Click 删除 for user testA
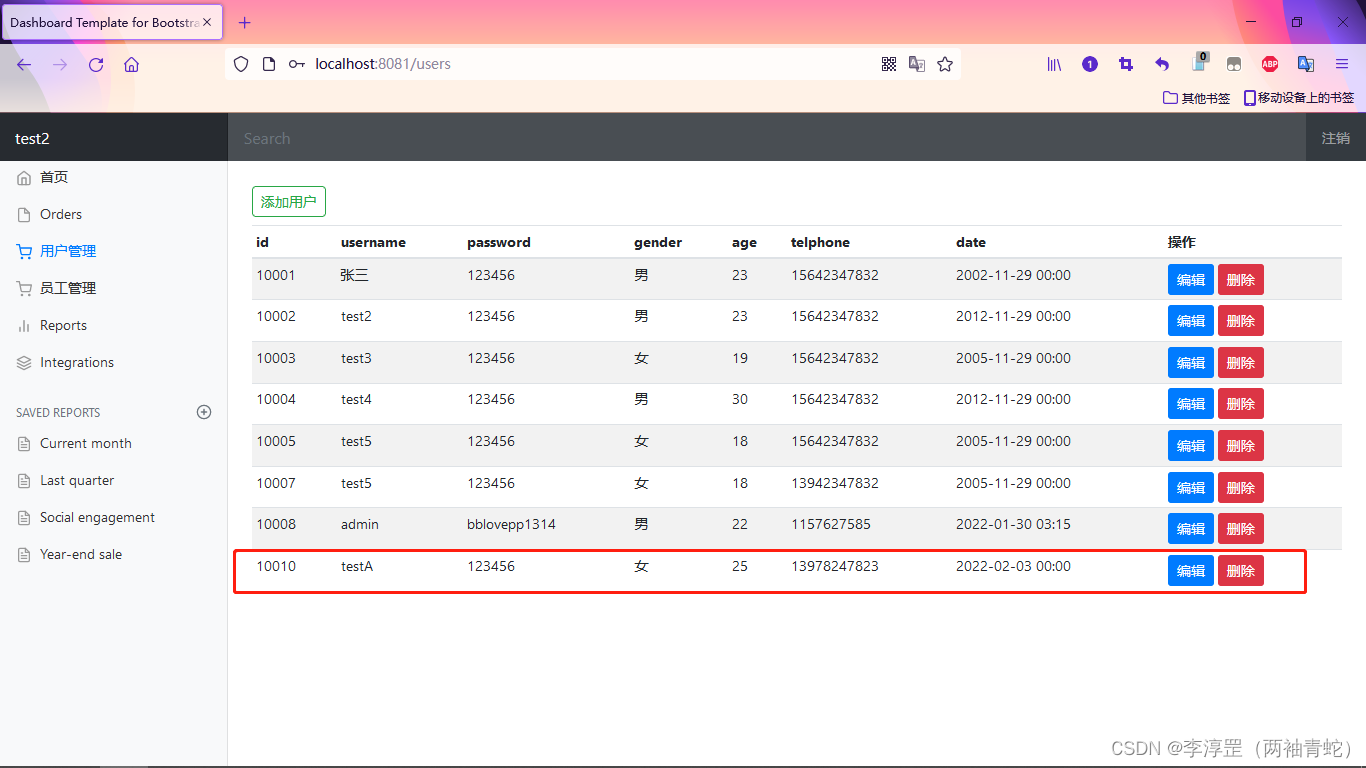 tap(1241, 571)
